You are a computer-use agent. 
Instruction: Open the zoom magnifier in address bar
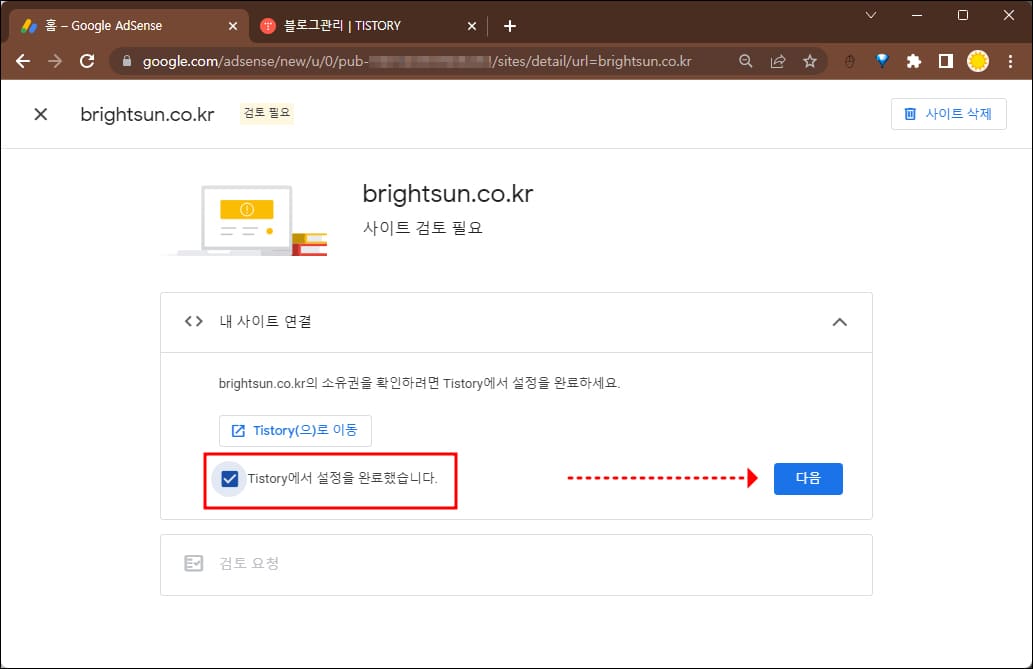pos(746,61)
